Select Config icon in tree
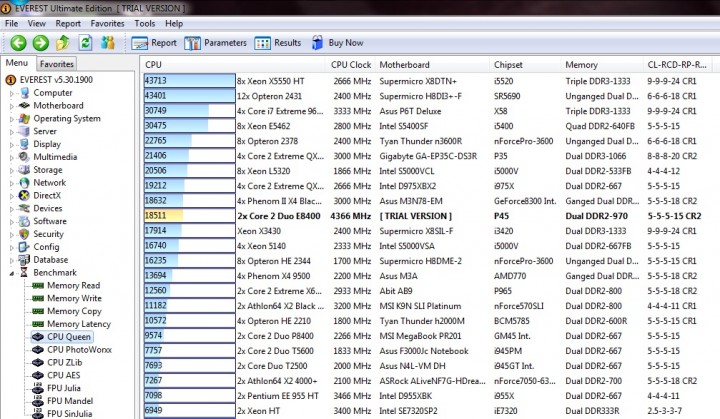720x419 pixels. click(x=24, y=247)
